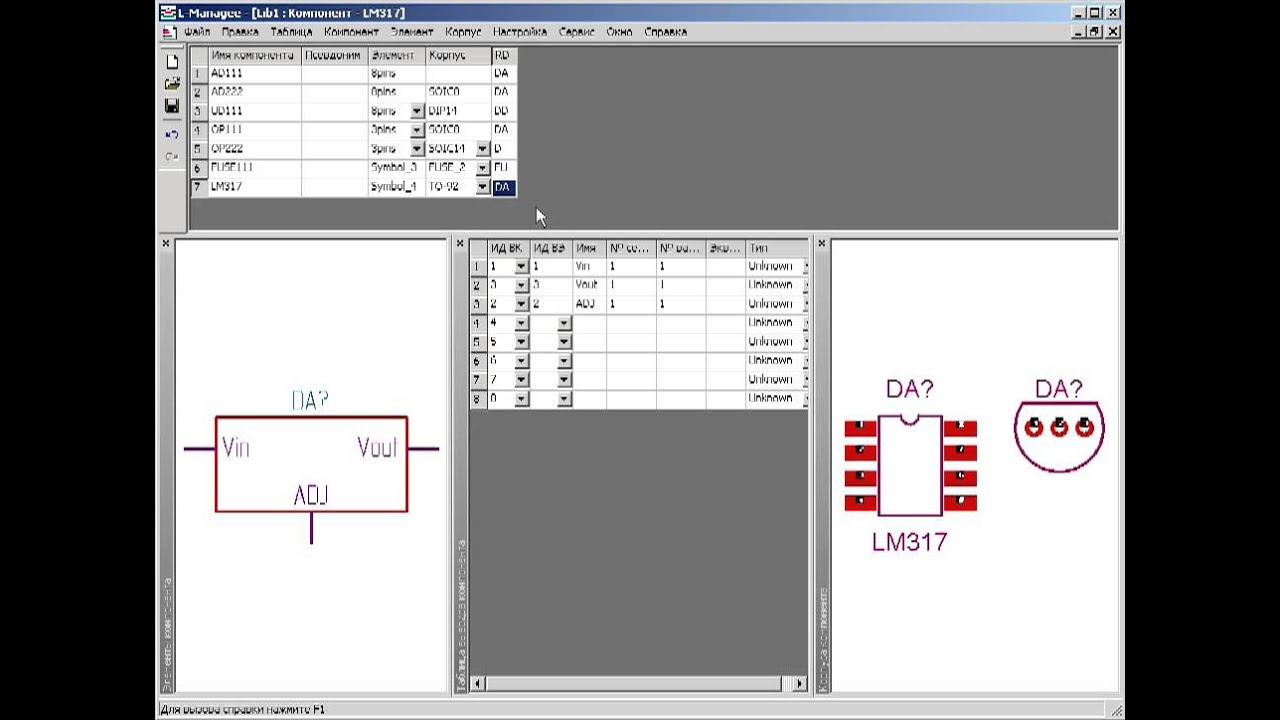Click the Имя компонента column header
The height and width of the screenshot is (720, 1280).
tap(254, 56)
